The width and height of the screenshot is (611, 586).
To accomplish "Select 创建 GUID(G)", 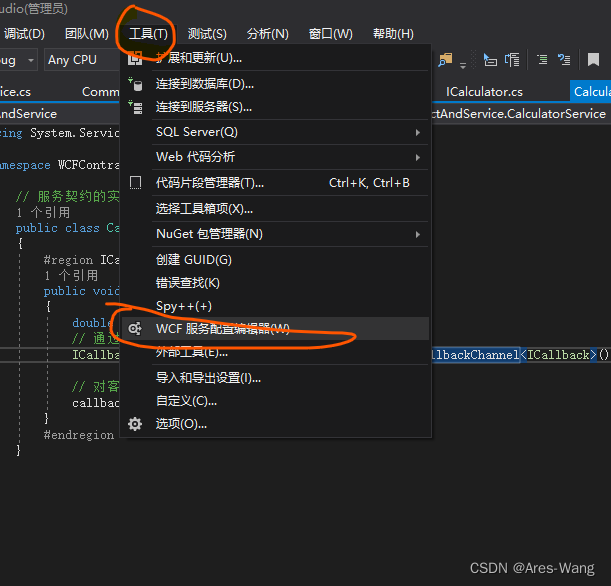I will pyautogui.click(x=275, y=259).
